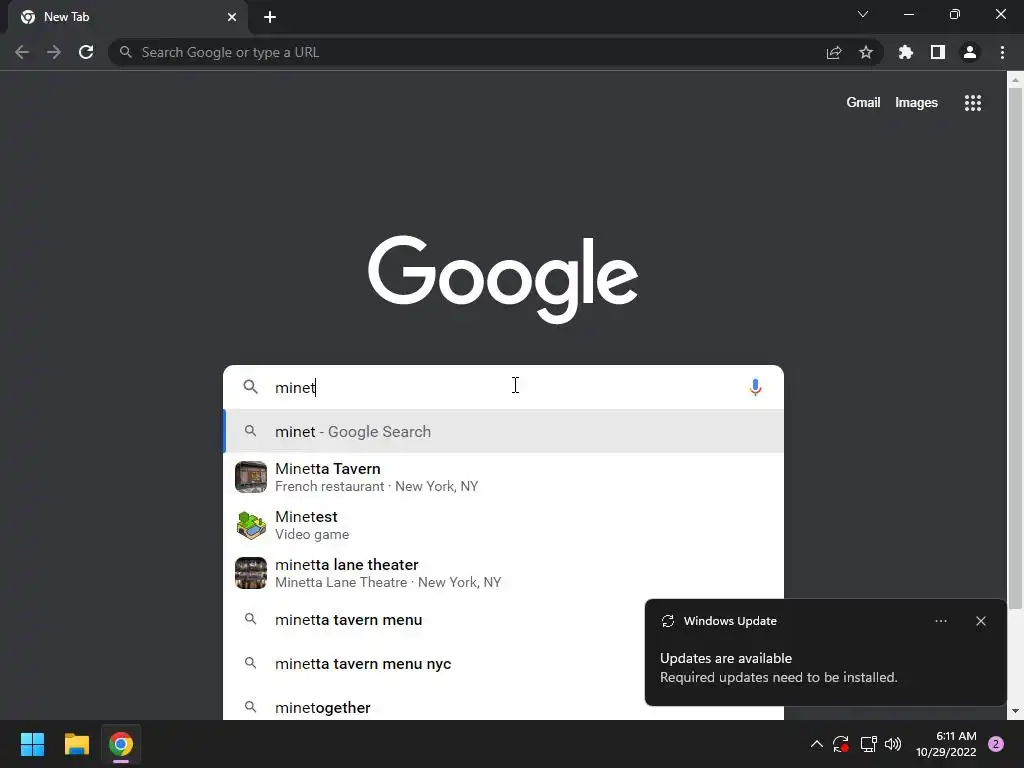Close the New Tab tab

(232, 17)
